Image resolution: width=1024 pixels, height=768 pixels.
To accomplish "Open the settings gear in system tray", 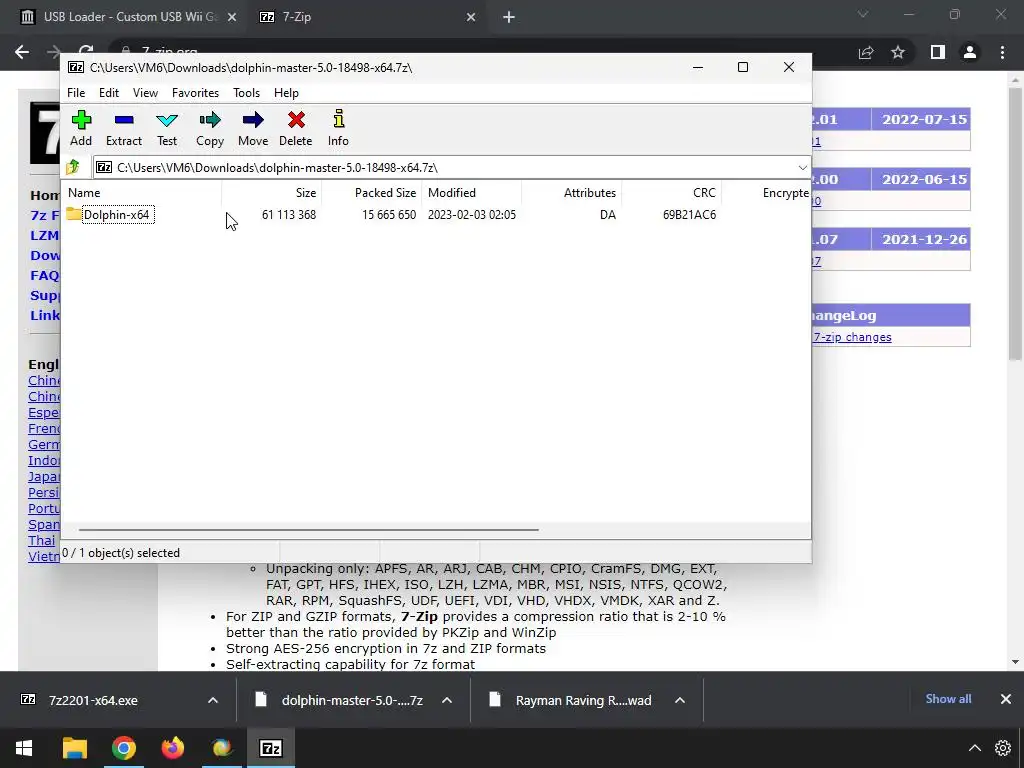I will [x=1003, y=748].
